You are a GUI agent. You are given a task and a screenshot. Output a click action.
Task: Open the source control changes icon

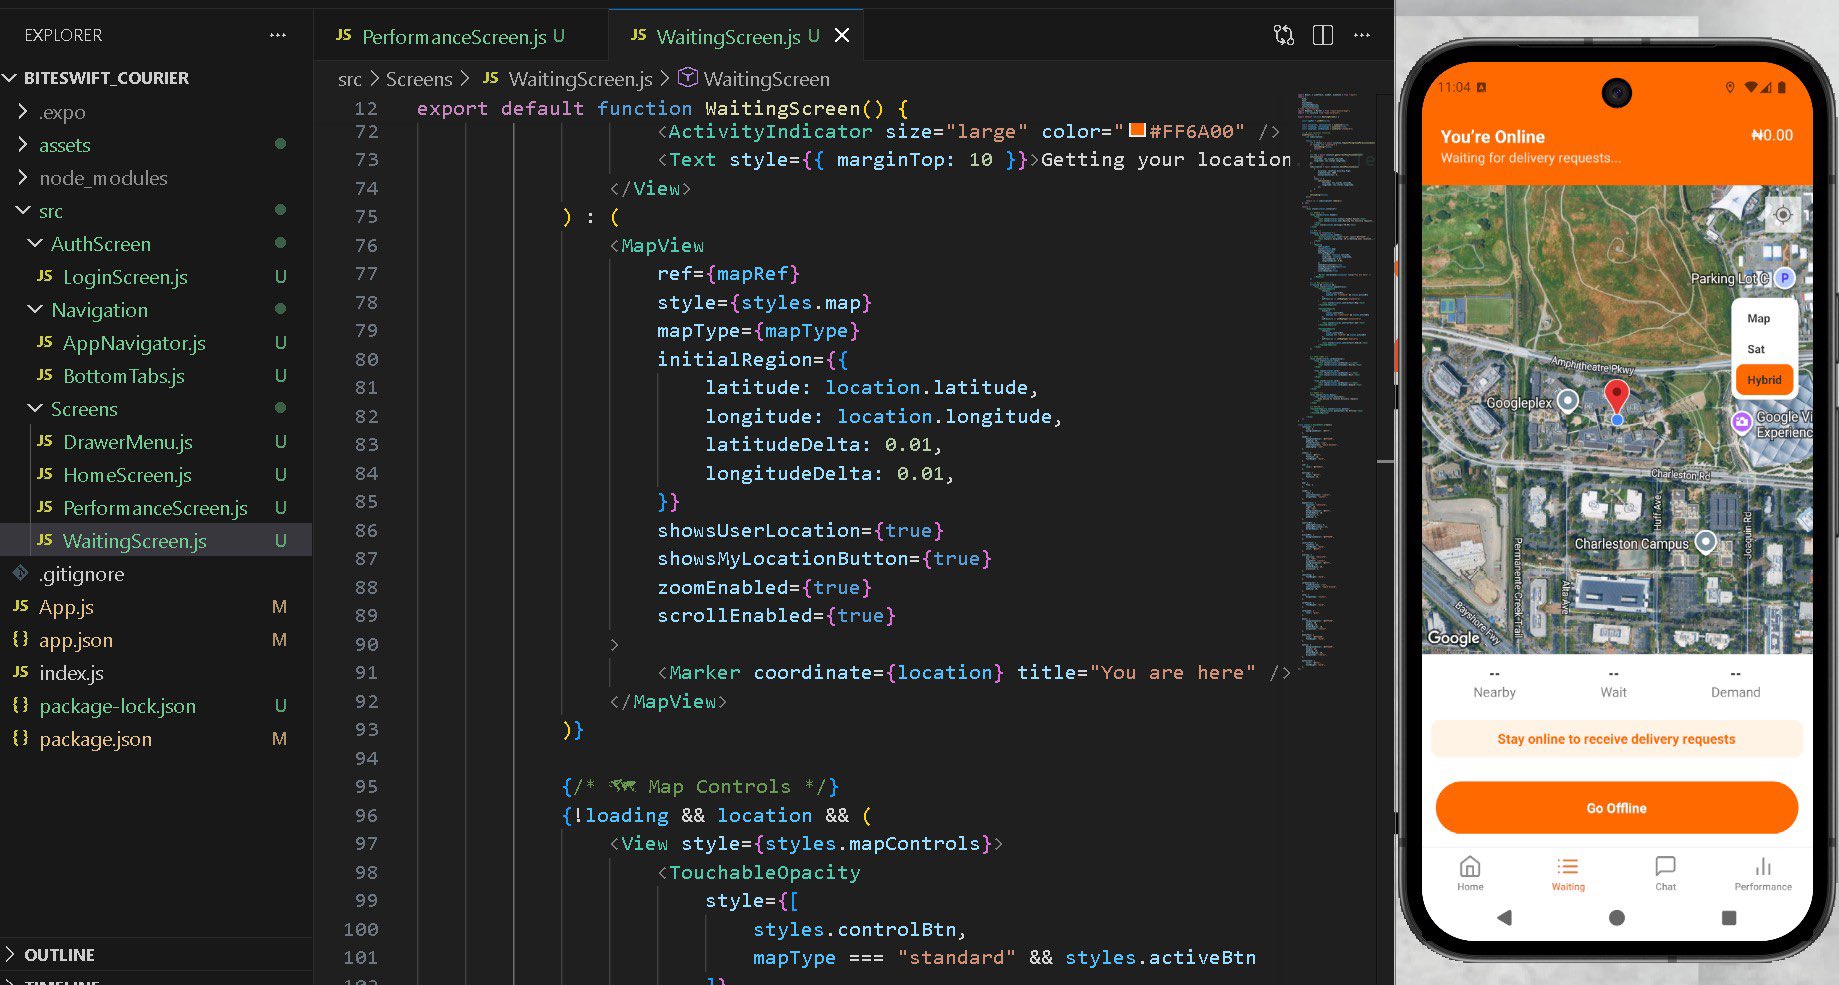(1283, 36)
